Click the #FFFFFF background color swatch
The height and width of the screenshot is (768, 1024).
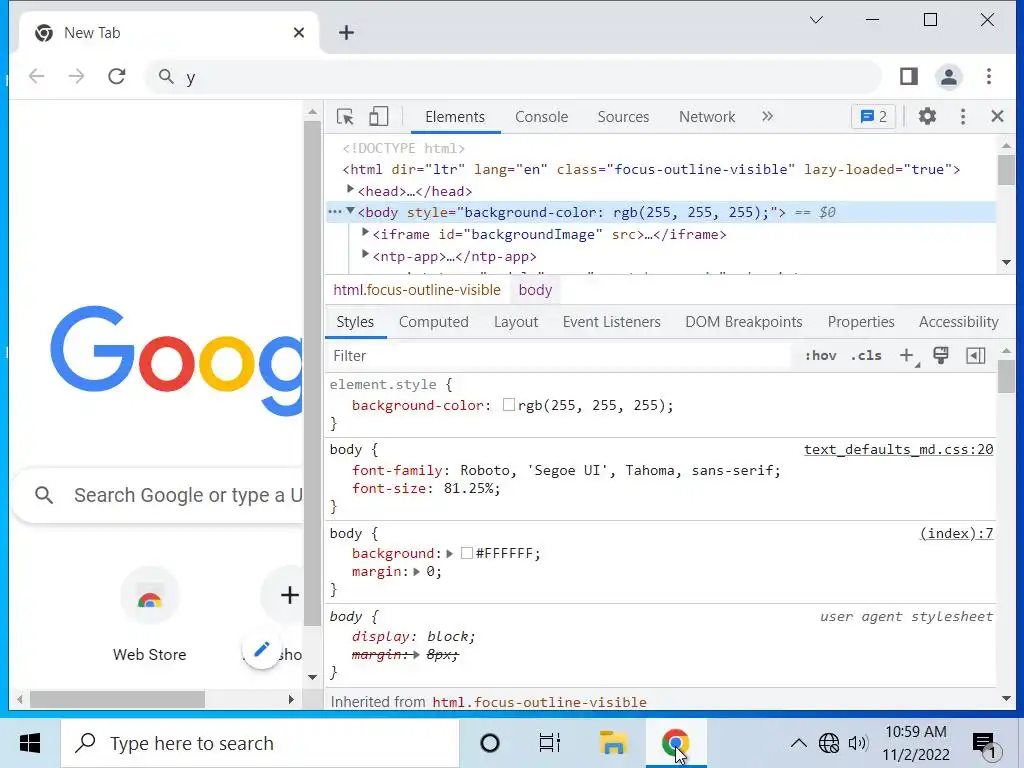[x=467, y=553]
